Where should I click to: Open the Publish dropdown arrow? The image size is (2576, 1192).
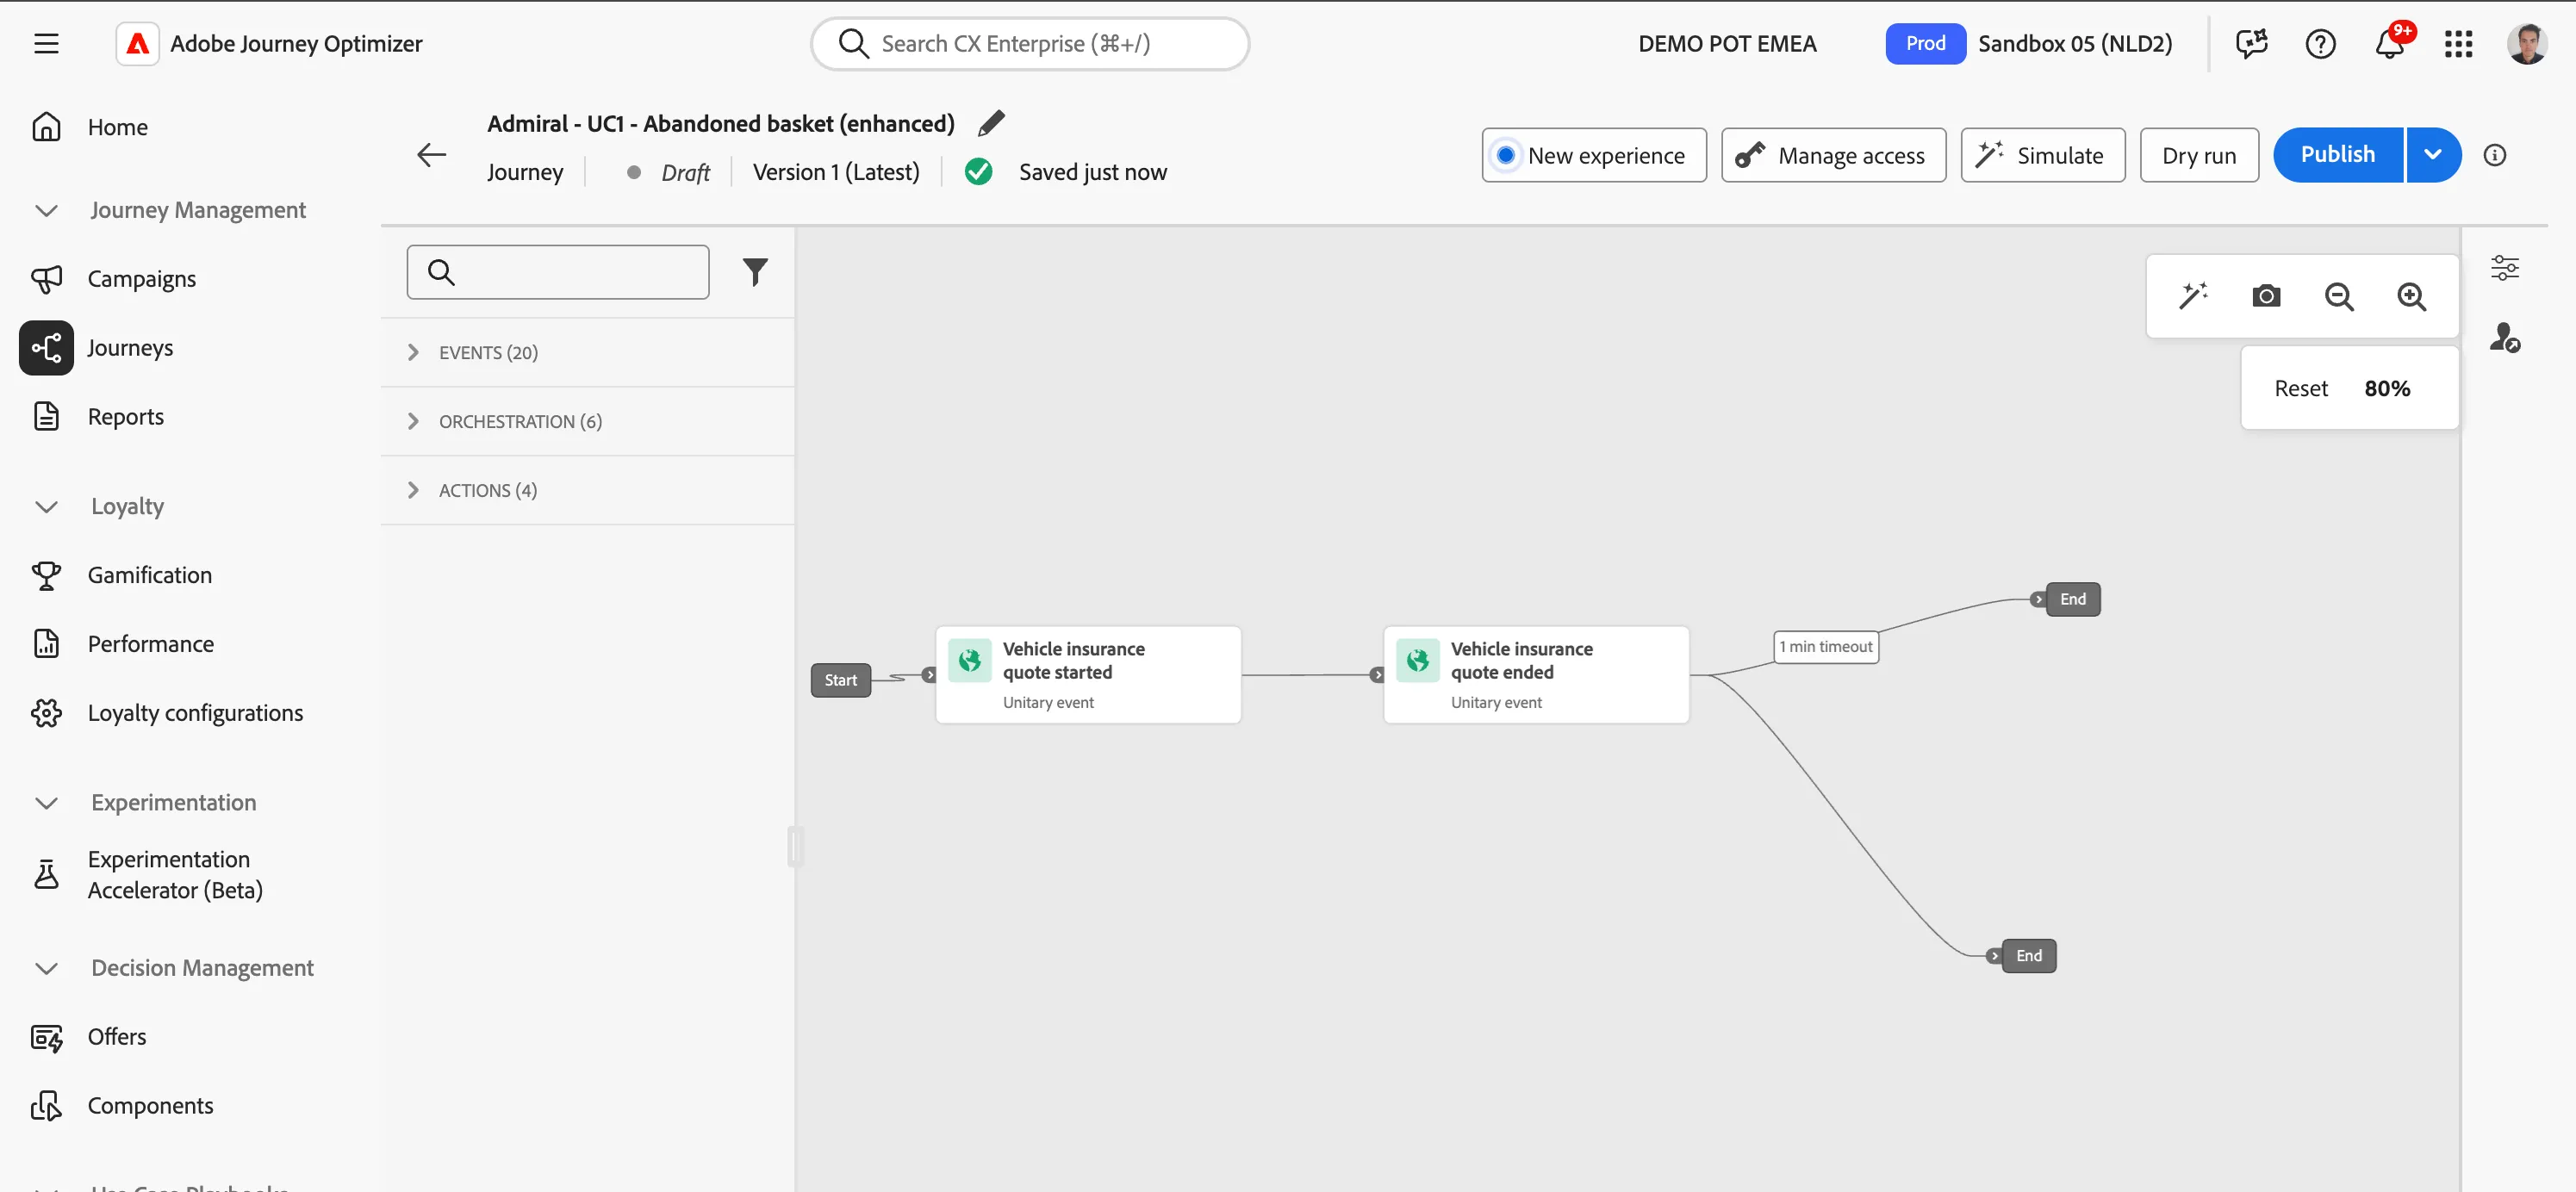[x=2433, y=155]
